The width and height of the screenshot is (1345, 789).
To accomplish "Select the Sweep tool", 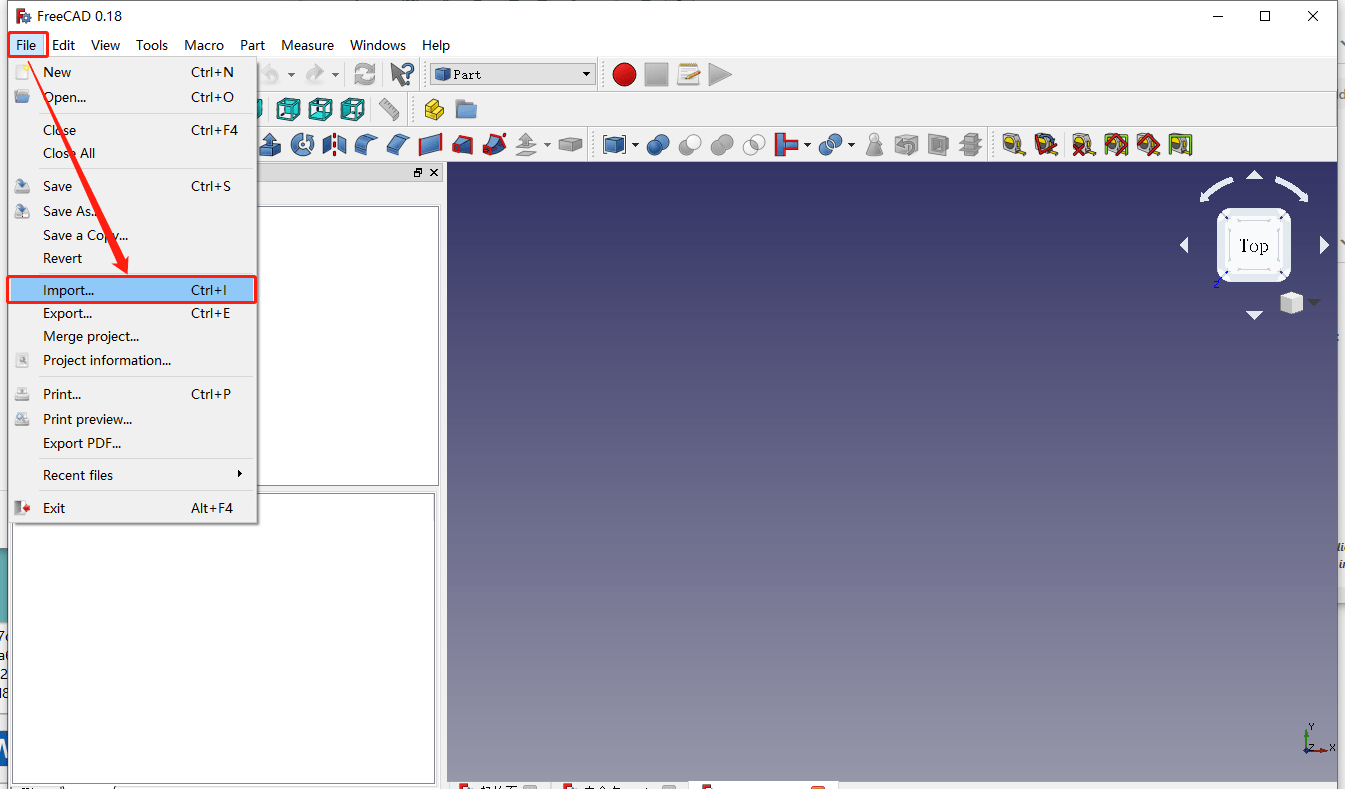I will 493,145.
